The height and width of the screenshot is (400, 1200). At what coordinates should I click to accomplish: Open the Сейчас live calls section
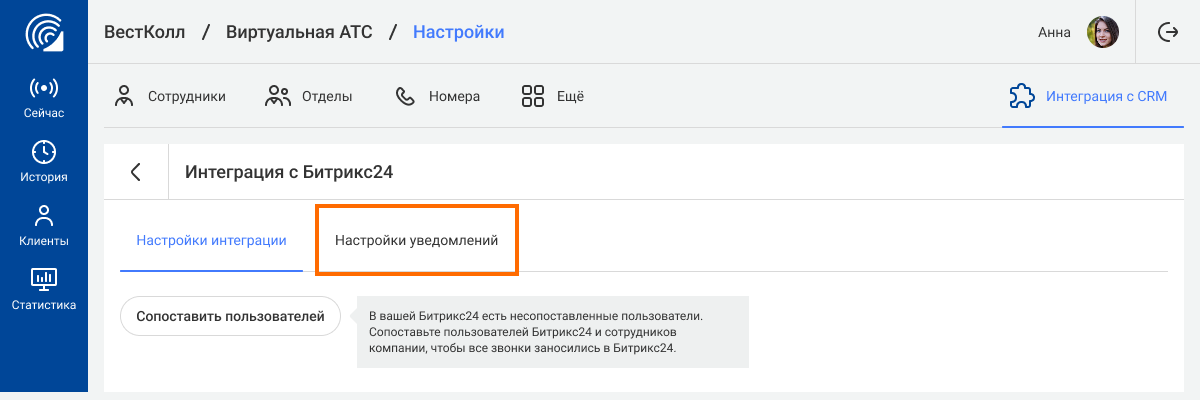44,98
